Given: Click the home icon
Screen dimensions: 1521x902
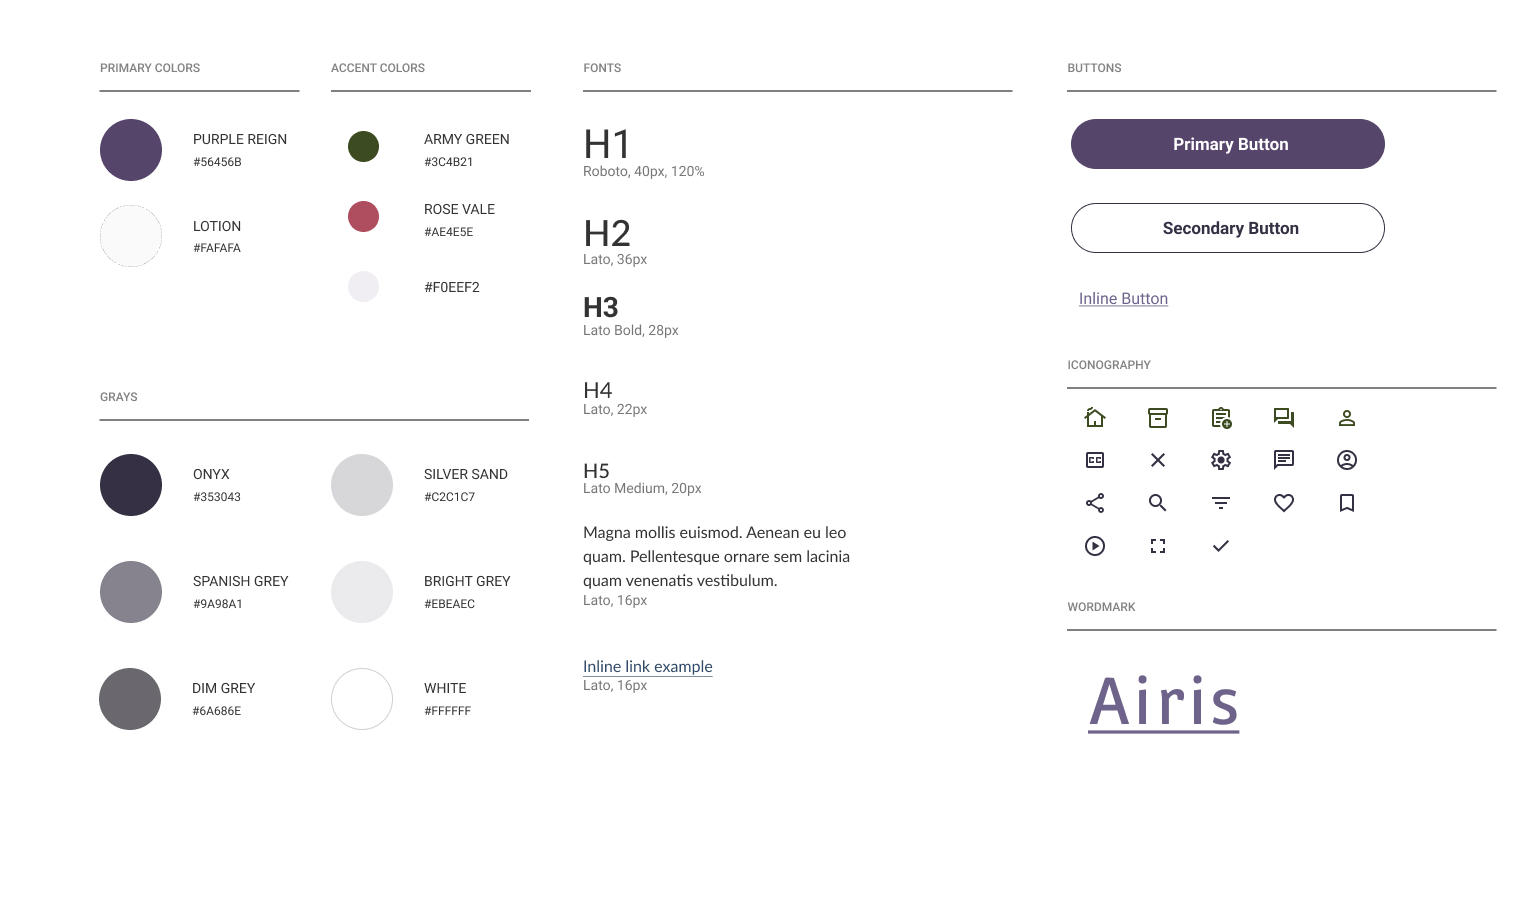Looking at the screenshot, I should click(1095, 417).
